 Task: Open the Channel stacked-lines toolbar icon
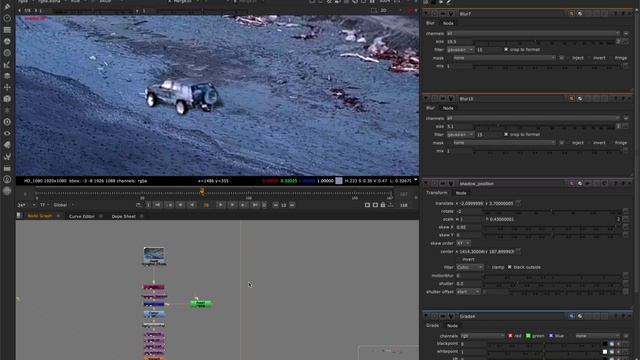point(7,30)
